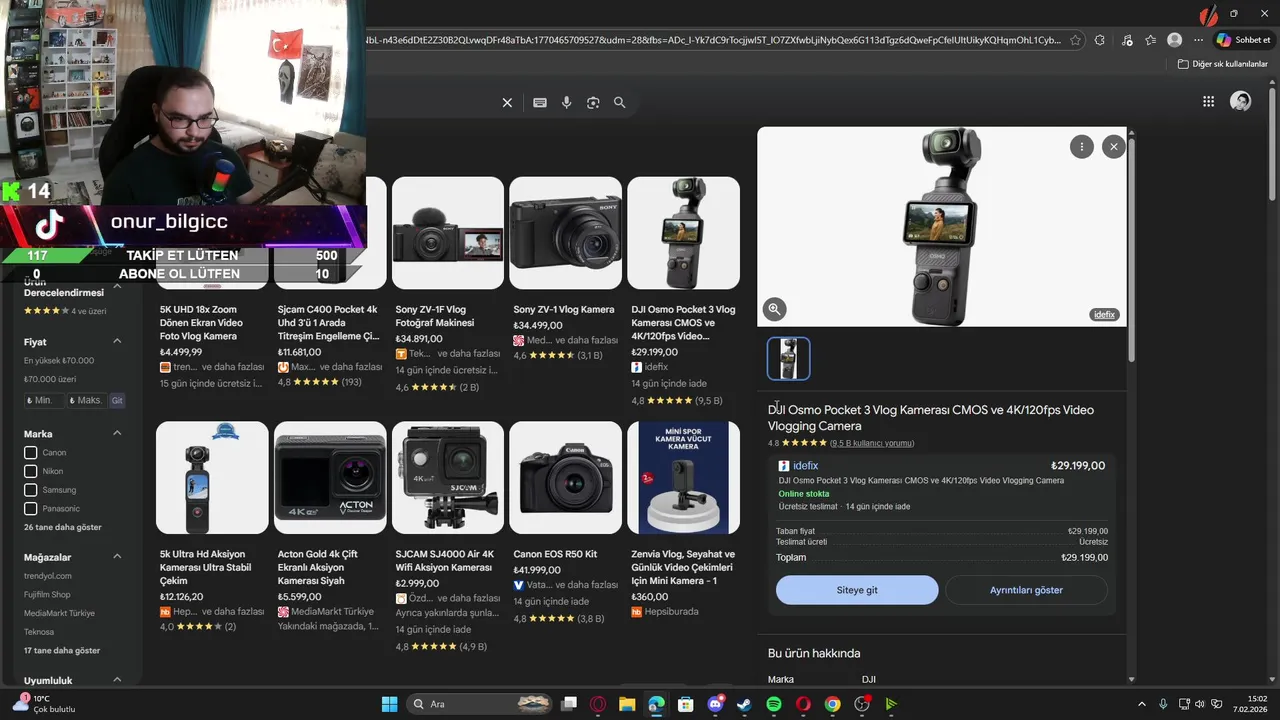Open the product panel more options menu
This screenshot has width=1280, height=720.
pos(1081,147)
